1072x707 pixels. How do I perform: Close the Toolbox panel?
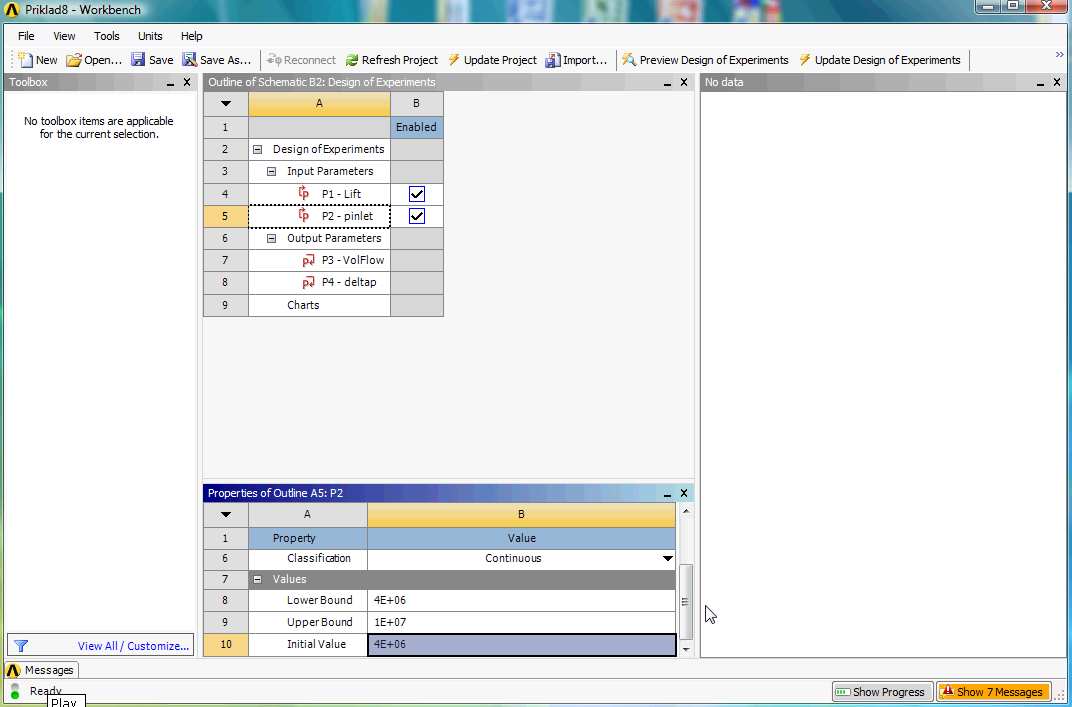[187, 82]
